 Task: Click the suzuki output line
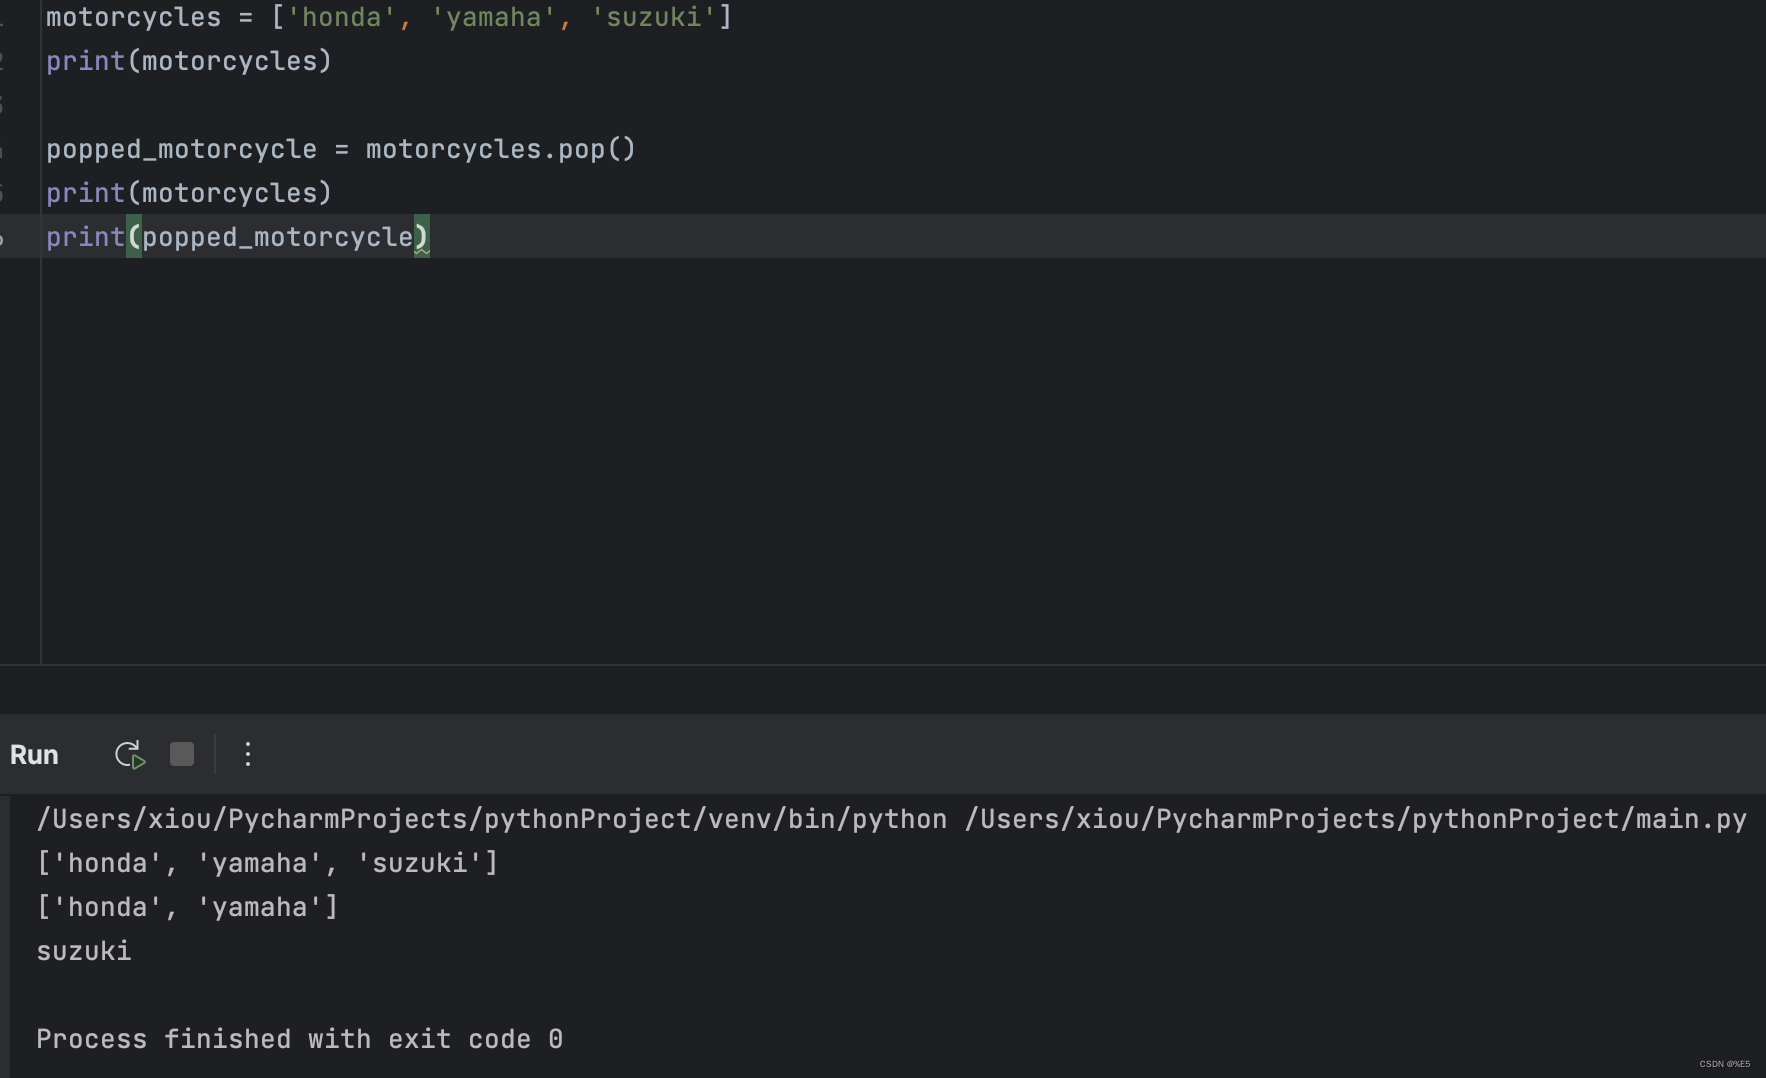[84, 951]
